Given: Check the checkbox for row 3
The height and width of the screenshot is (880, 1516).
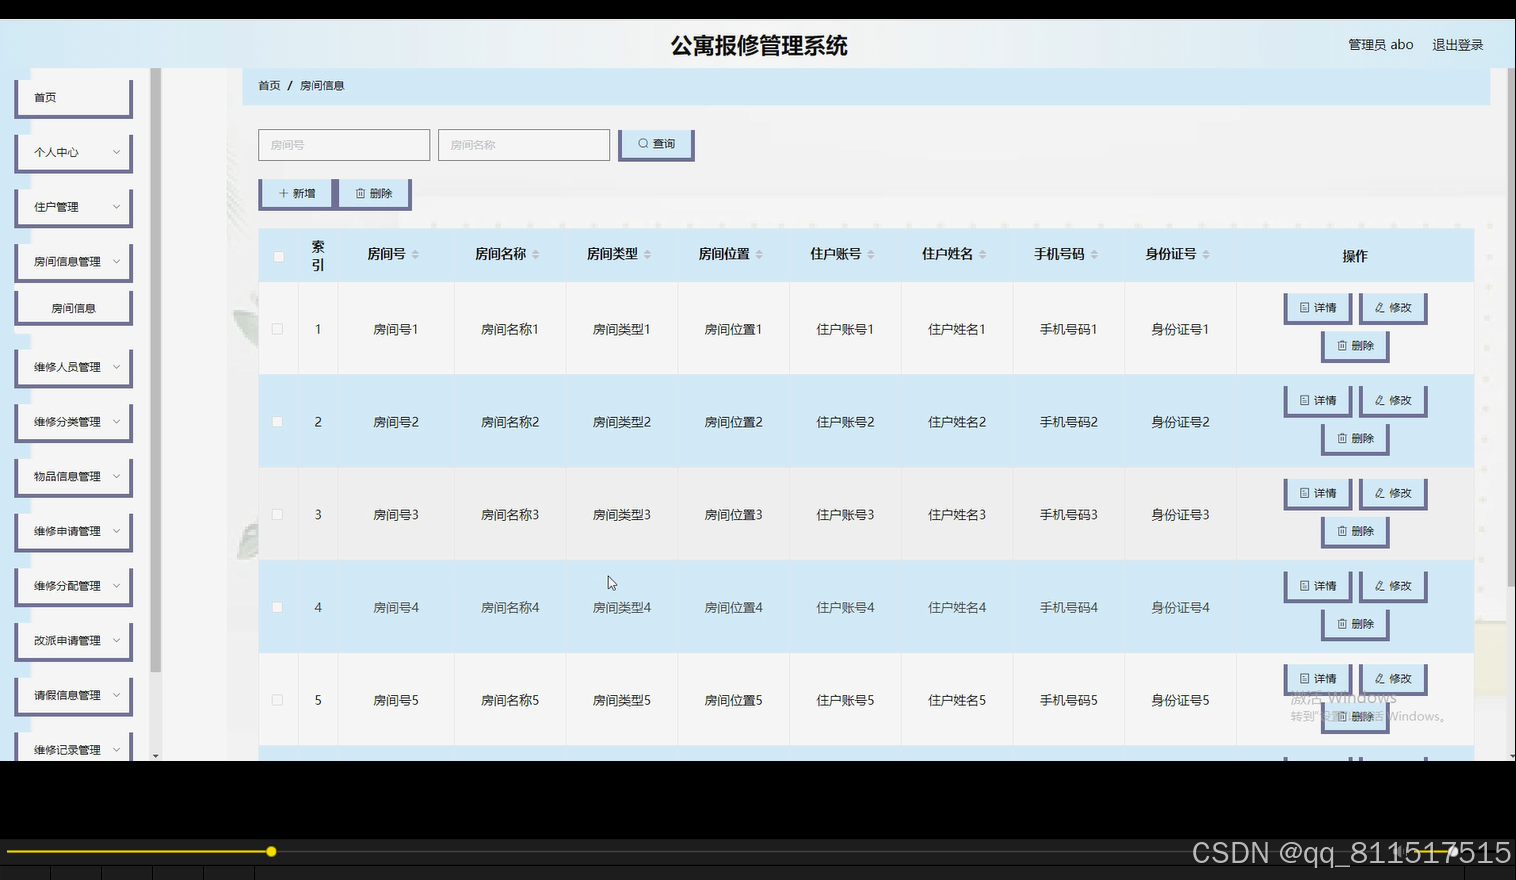Looking at the screenshot, I should (x=278, y=515).
